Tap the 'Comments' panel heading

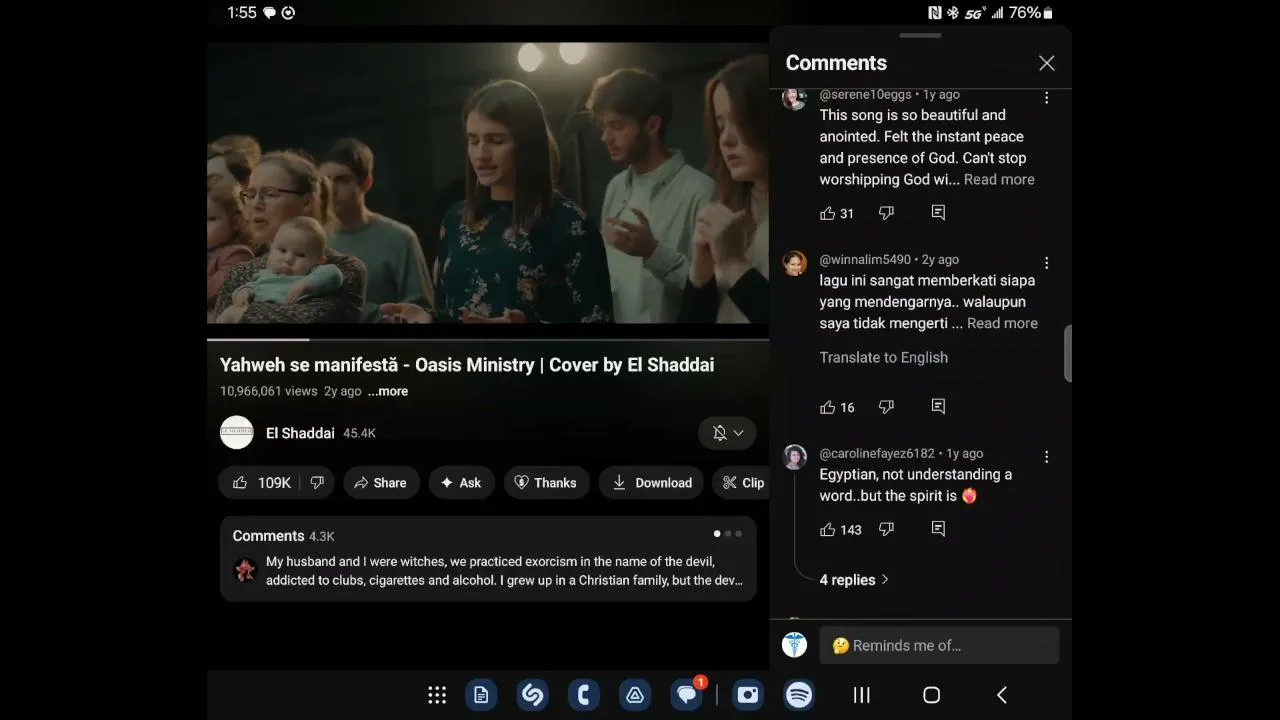(x=836, y=63)
